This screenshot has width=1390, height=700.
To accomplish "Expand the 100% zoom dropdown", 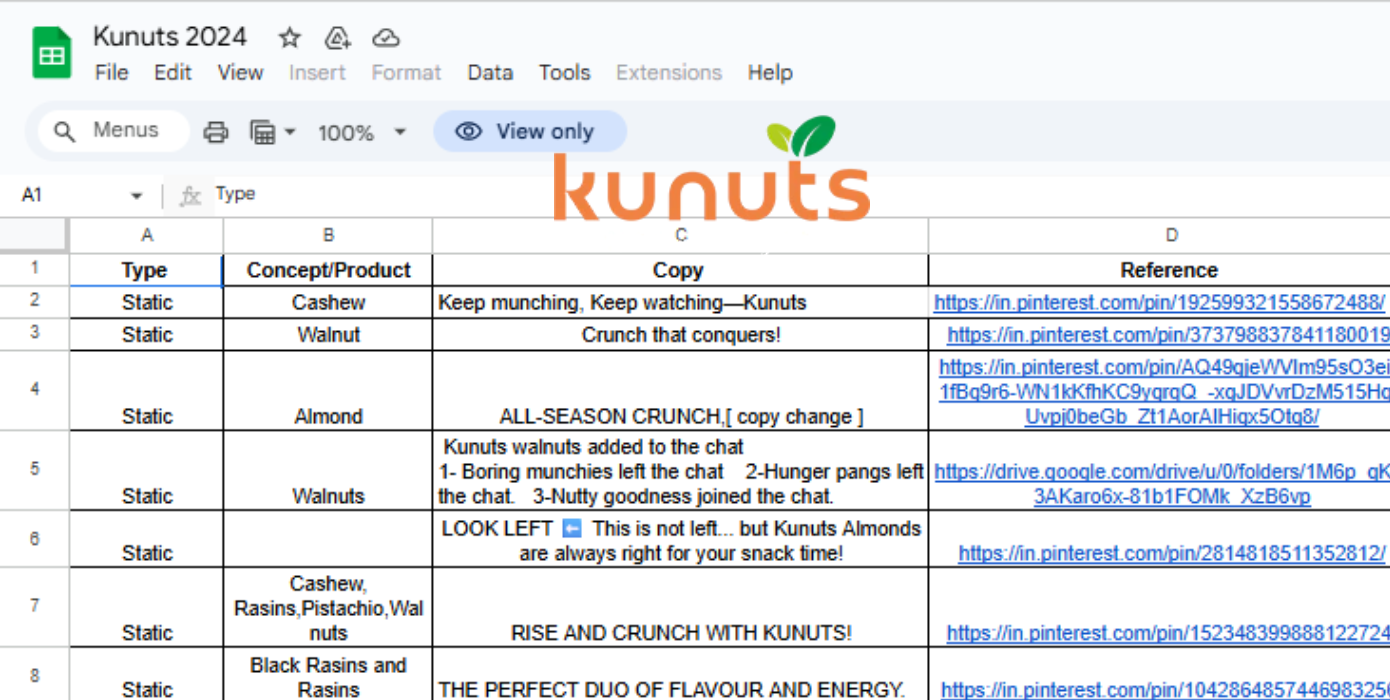I will [x=400, y=132].
